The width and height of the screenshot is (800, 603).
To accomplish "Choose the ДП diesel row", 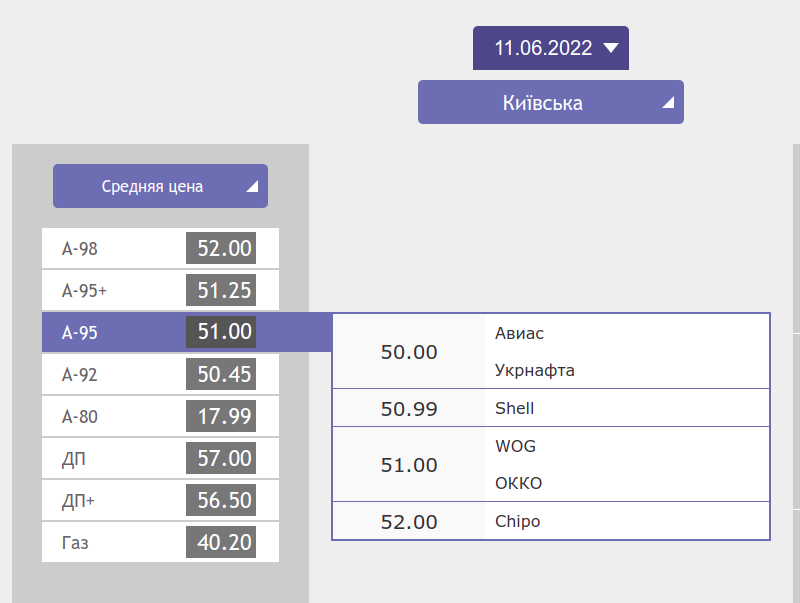I will (160, 458).
